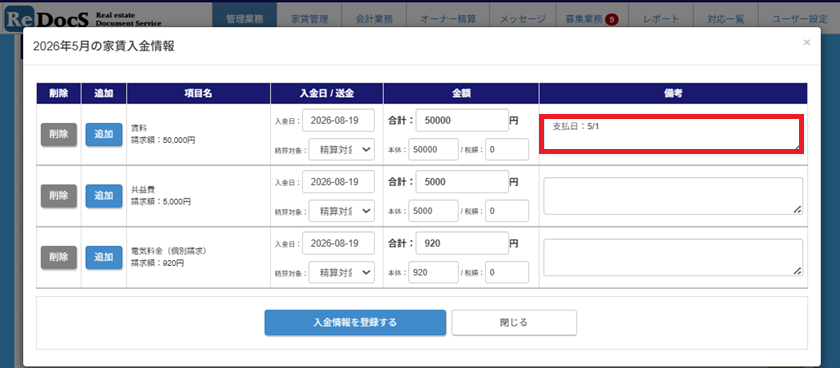Click the 項目名 column header

(199, 93)
